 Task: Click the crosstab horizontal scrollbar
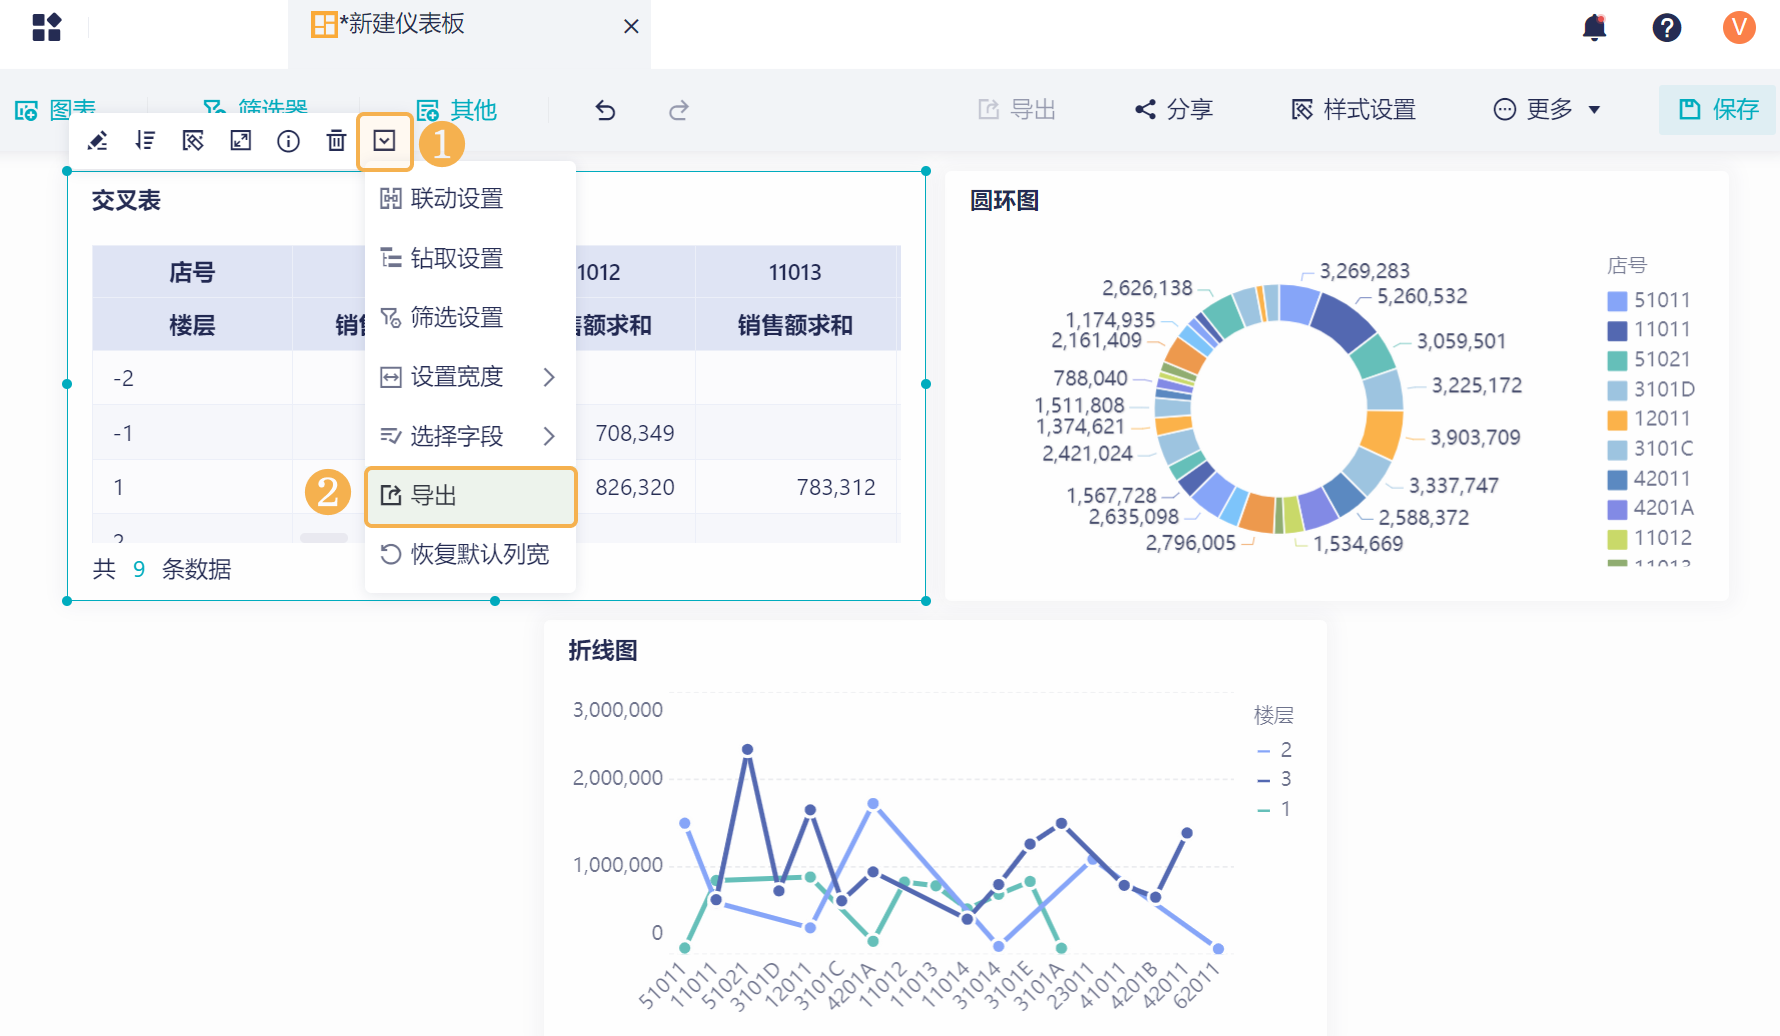[x=324, y=538]
